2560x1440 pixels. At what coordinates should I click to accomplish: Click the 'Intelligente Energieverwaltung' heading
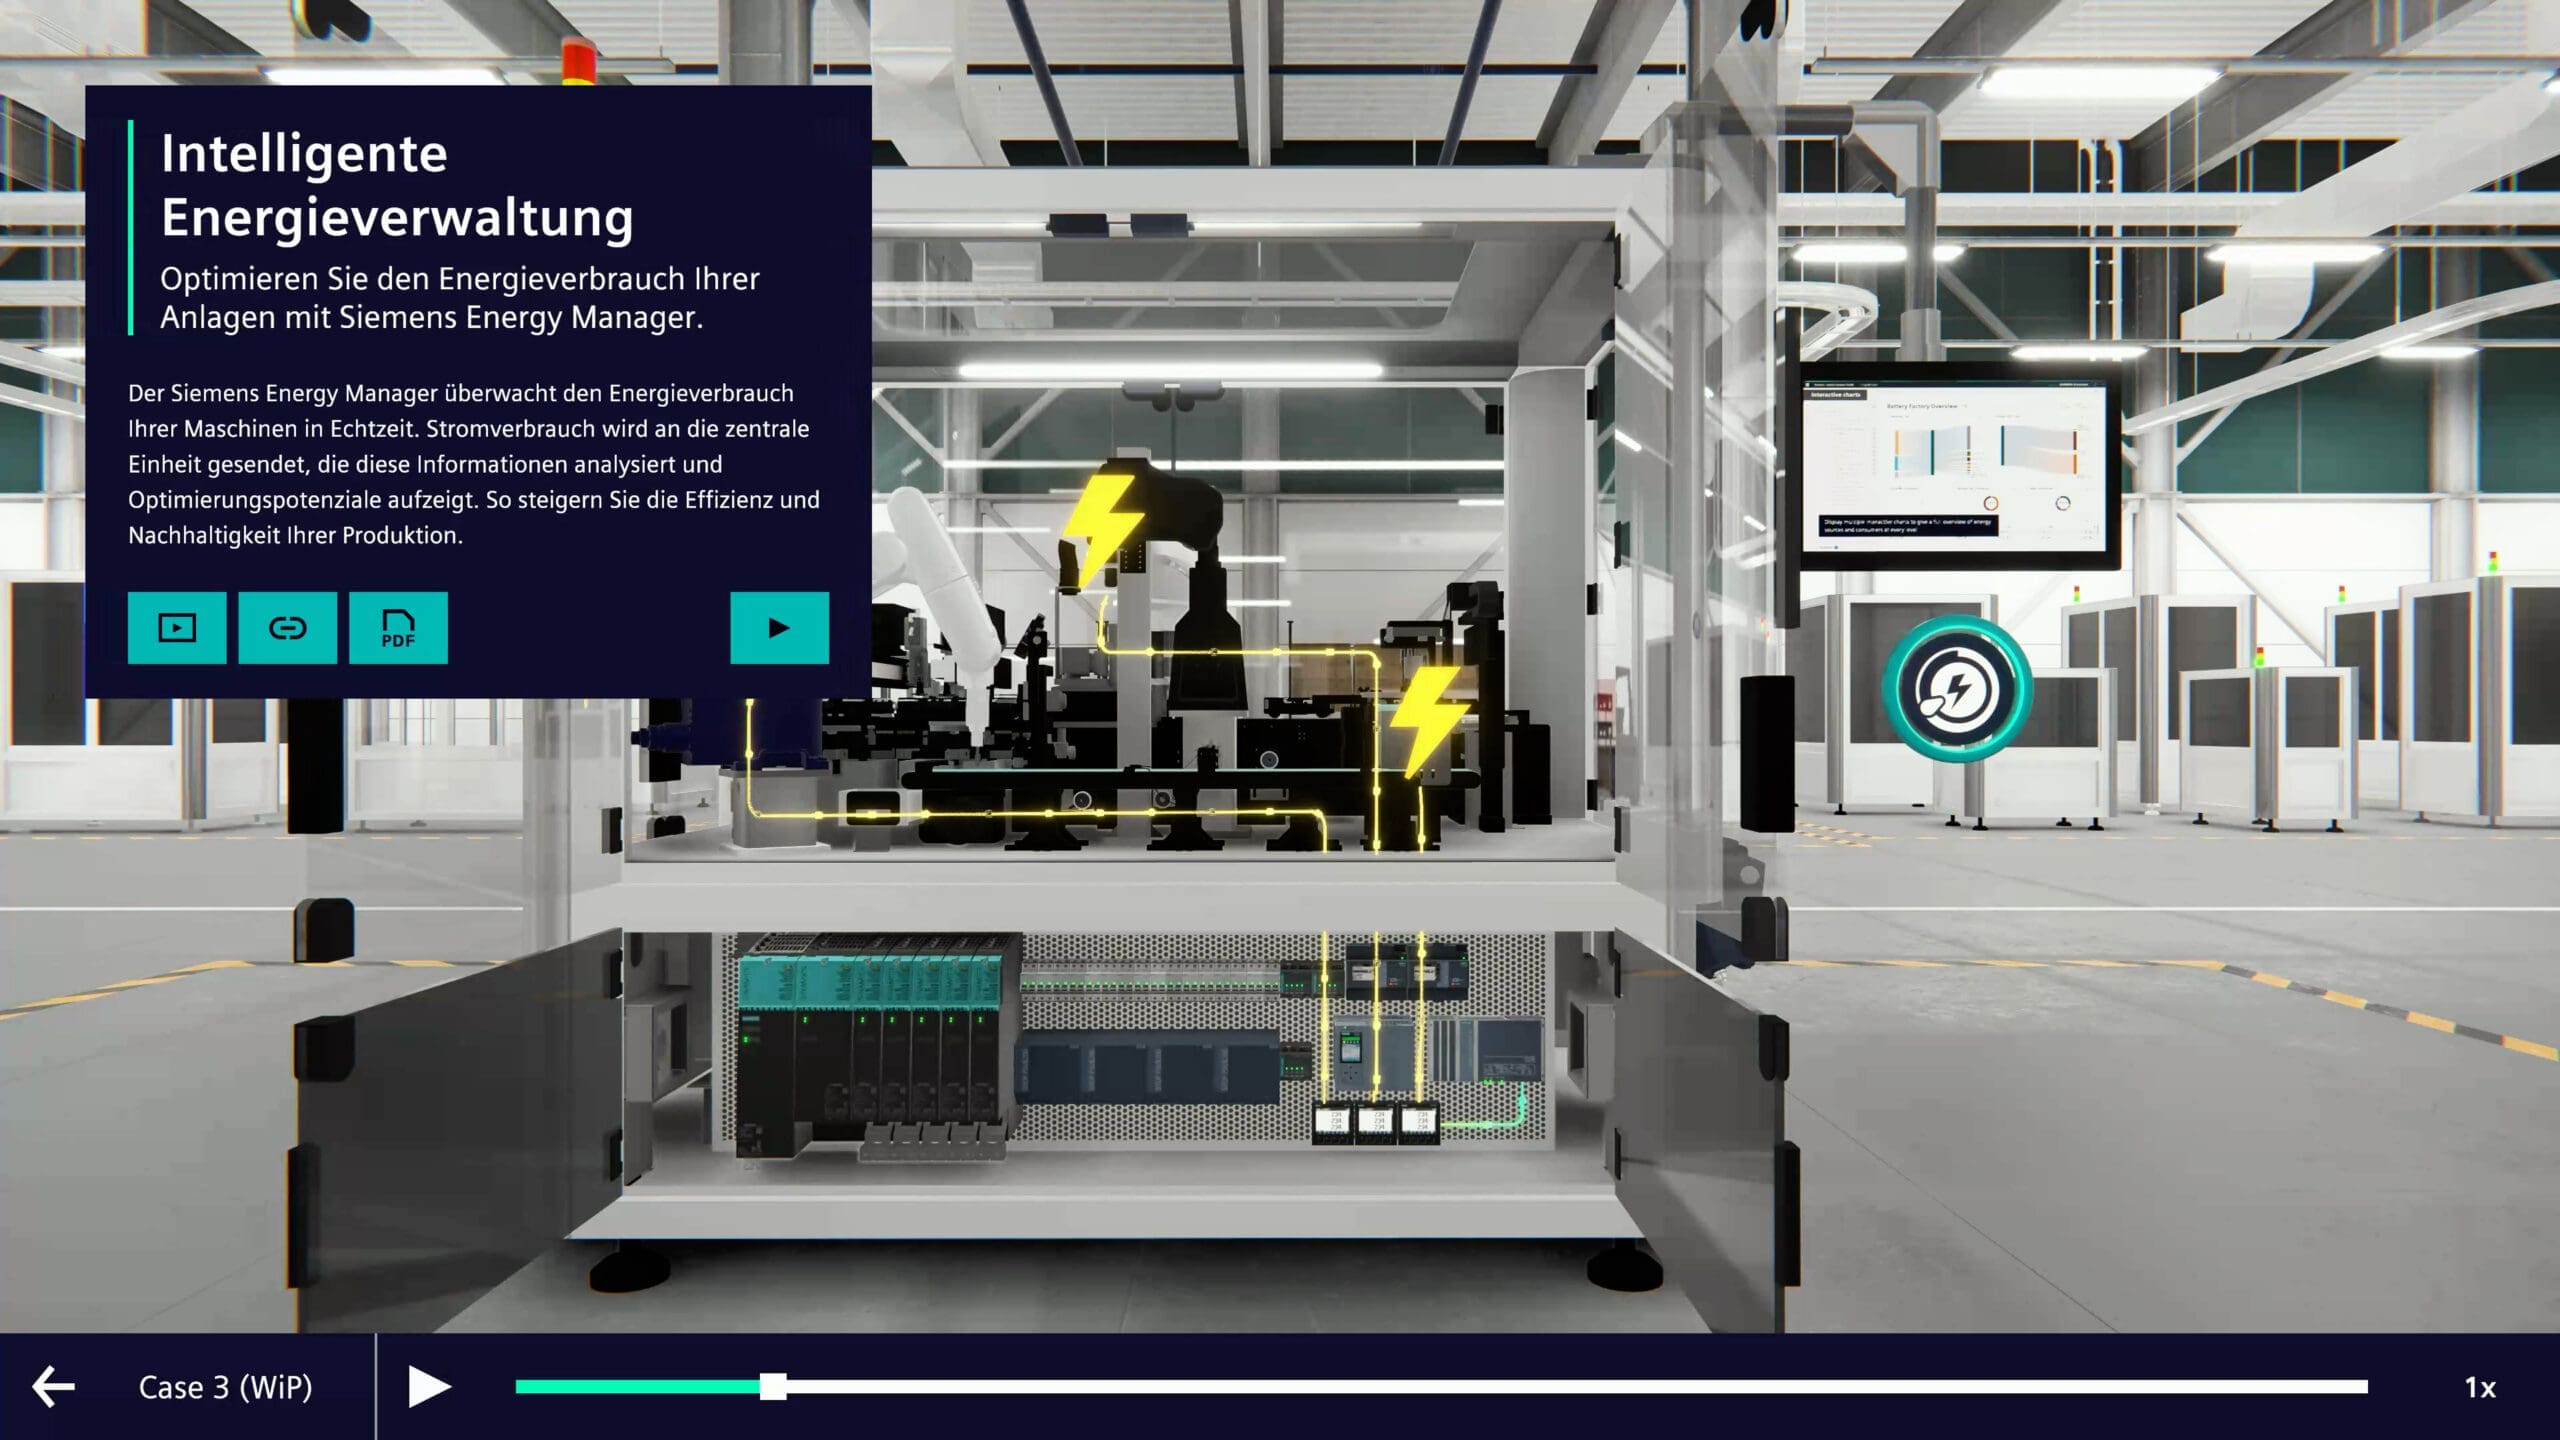397,185
